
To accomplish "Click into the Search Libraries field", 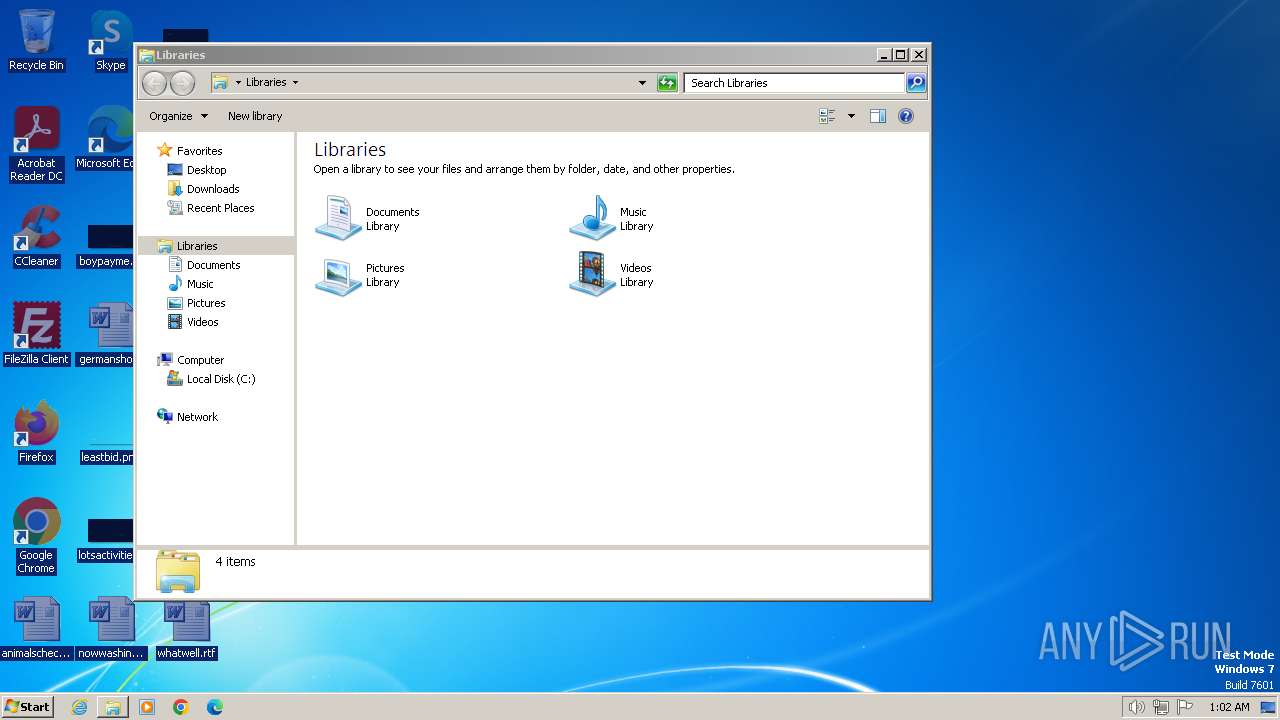I will 795,83.
